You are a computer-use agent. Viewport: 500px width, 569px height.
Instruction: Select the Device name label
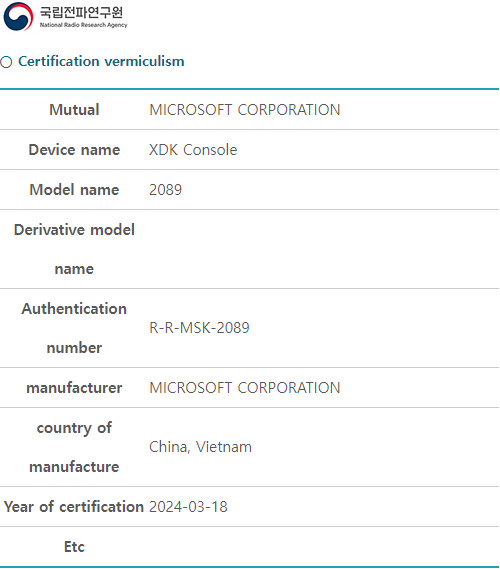coord(74,150)
